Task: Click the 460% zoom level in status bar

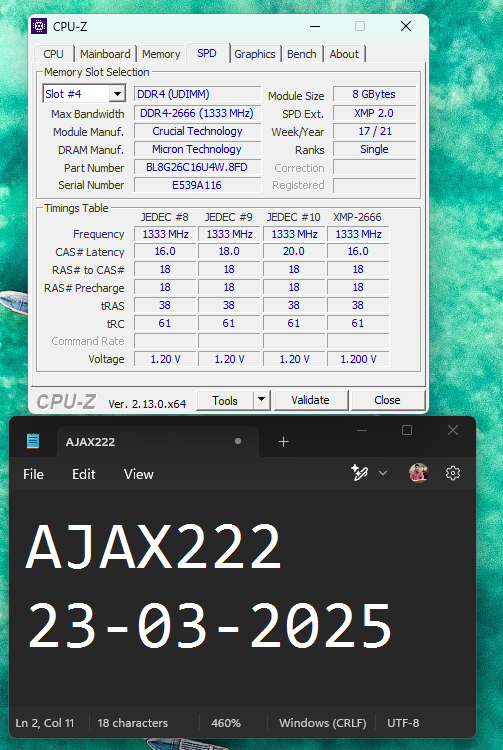Action: tap(226, 723)
